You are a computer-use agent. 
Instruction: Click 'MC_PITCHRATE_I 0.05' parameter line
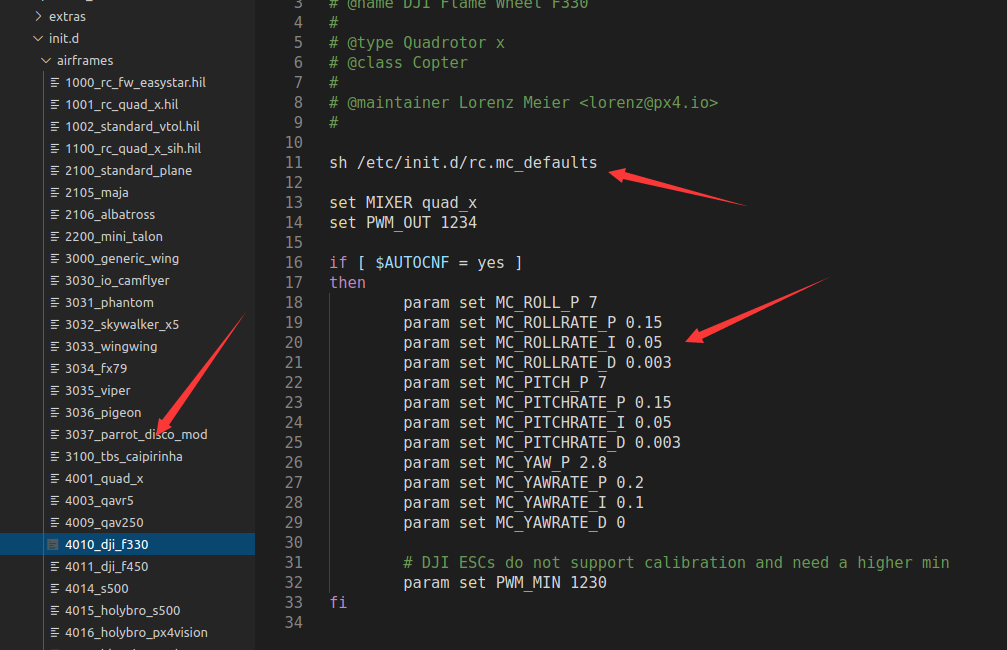tap(538, 423)
